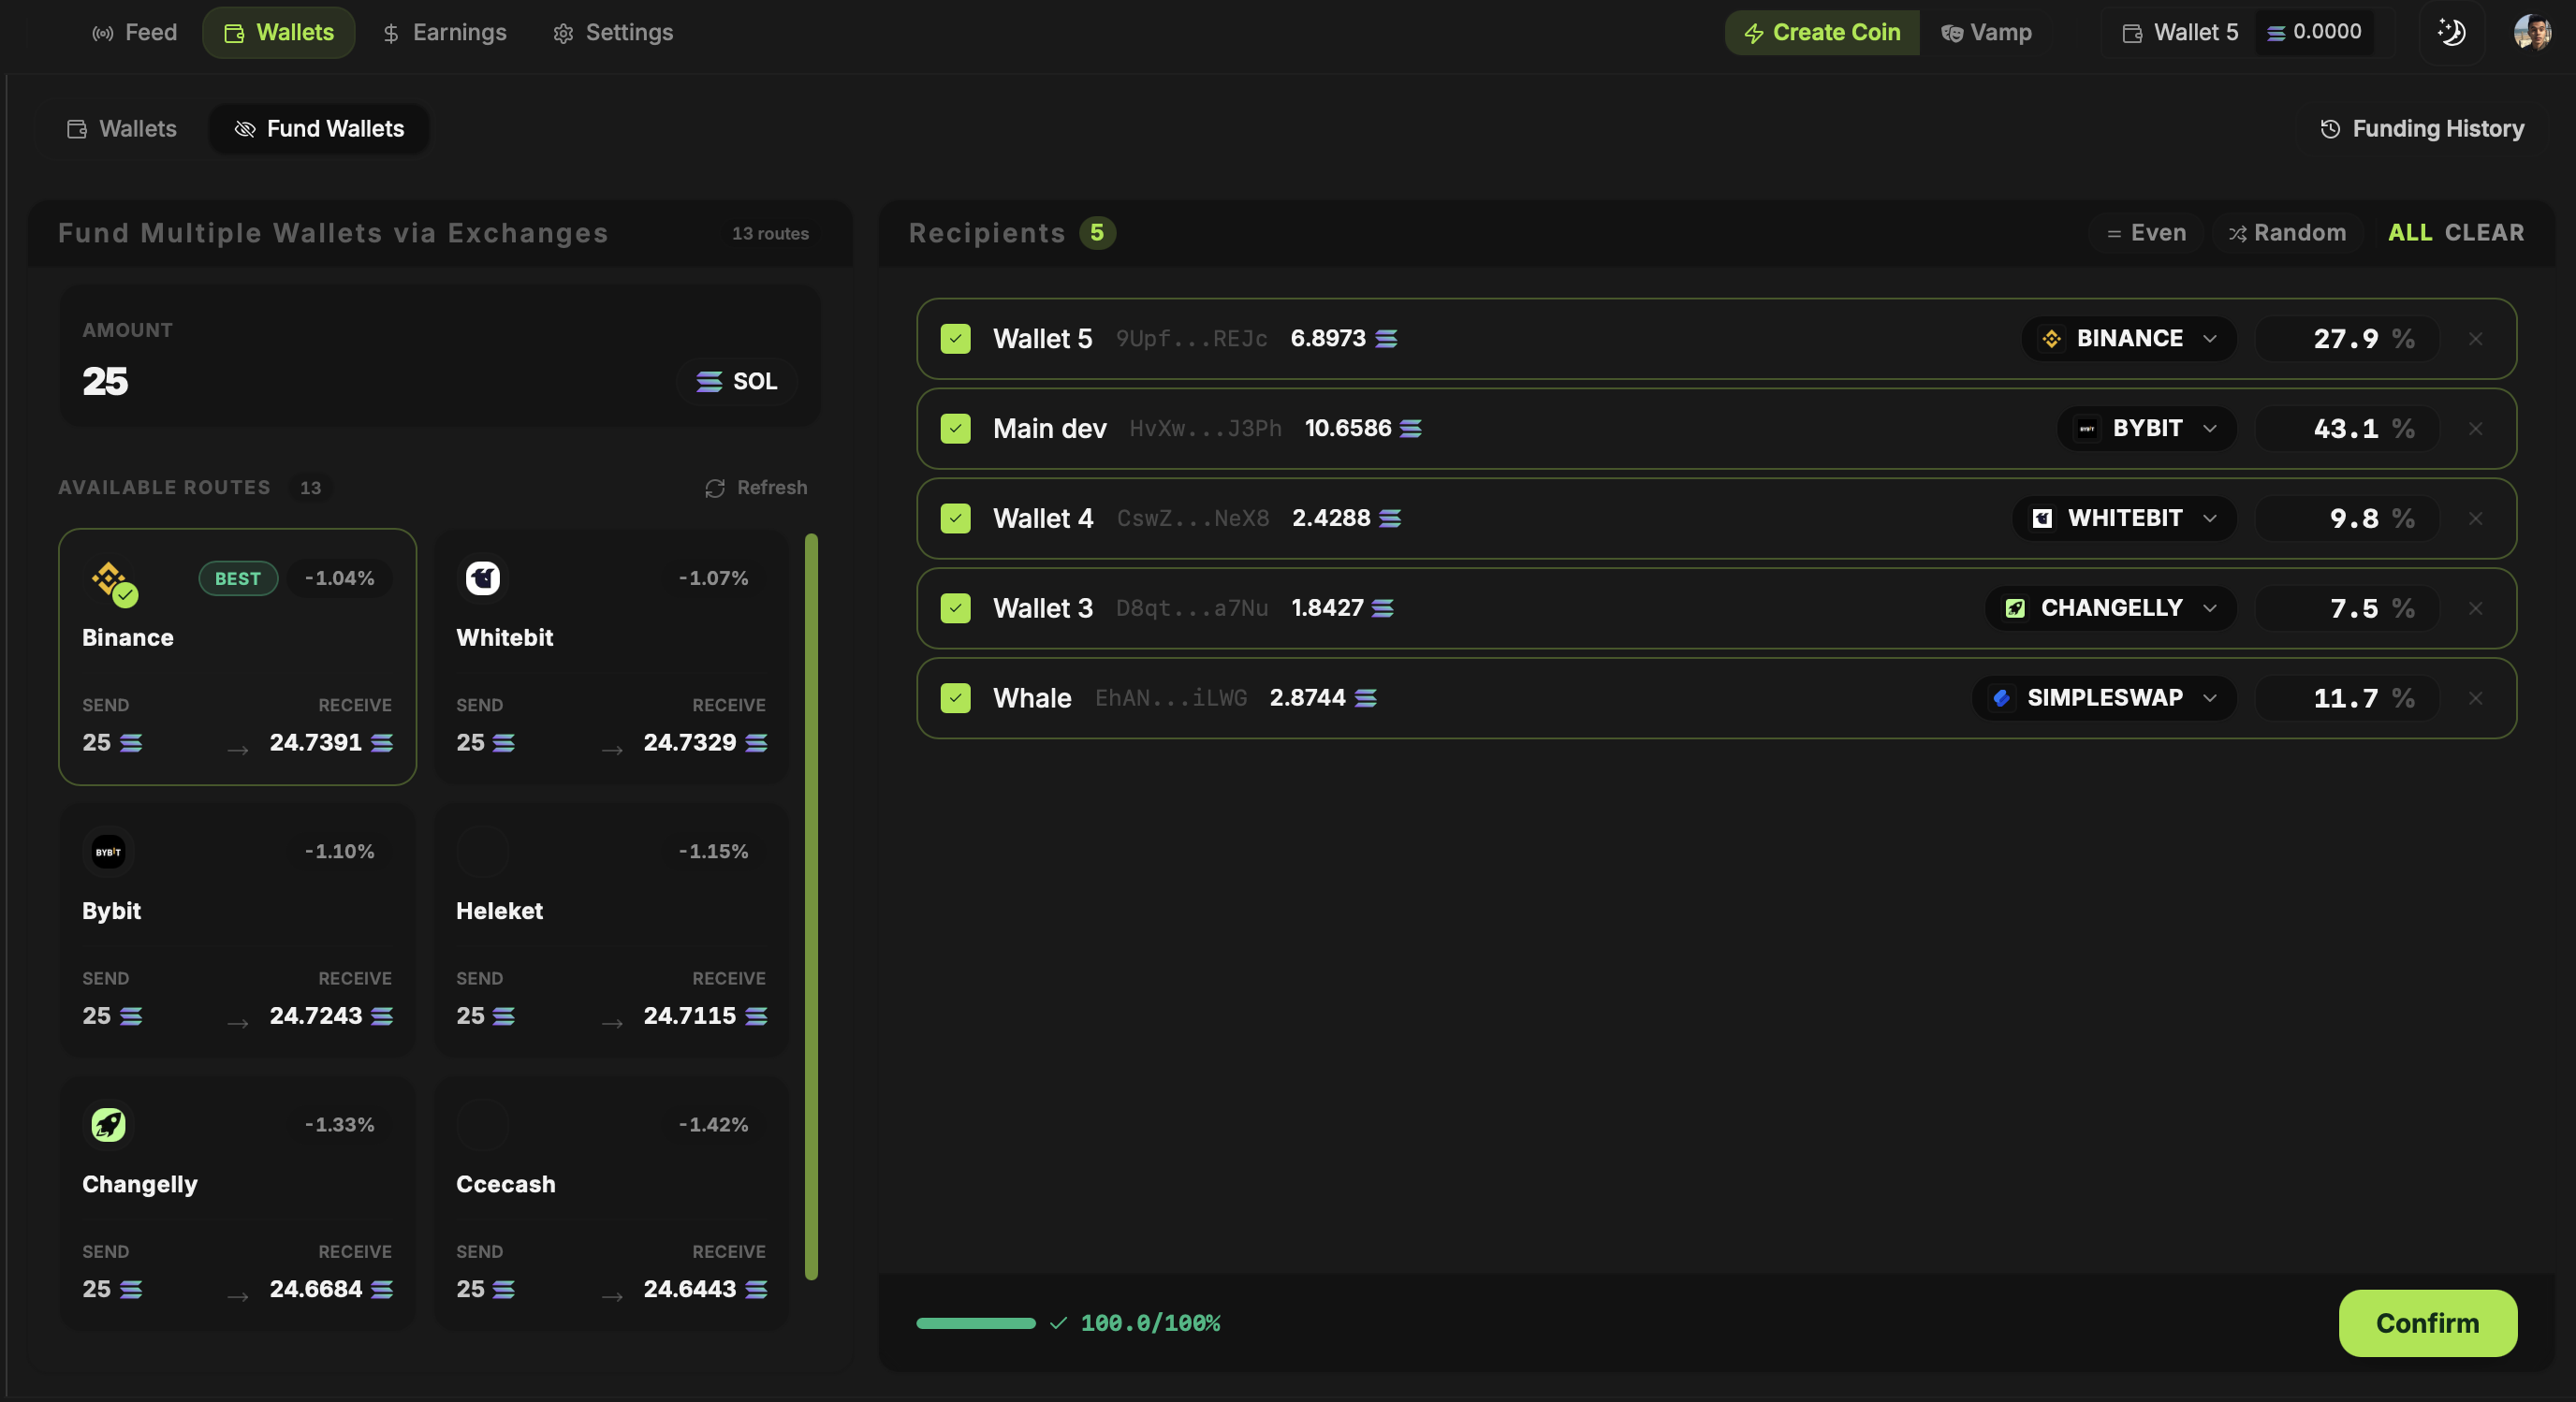
Task: Click the 13 routes badge
Action: click(x=770, y=233)
